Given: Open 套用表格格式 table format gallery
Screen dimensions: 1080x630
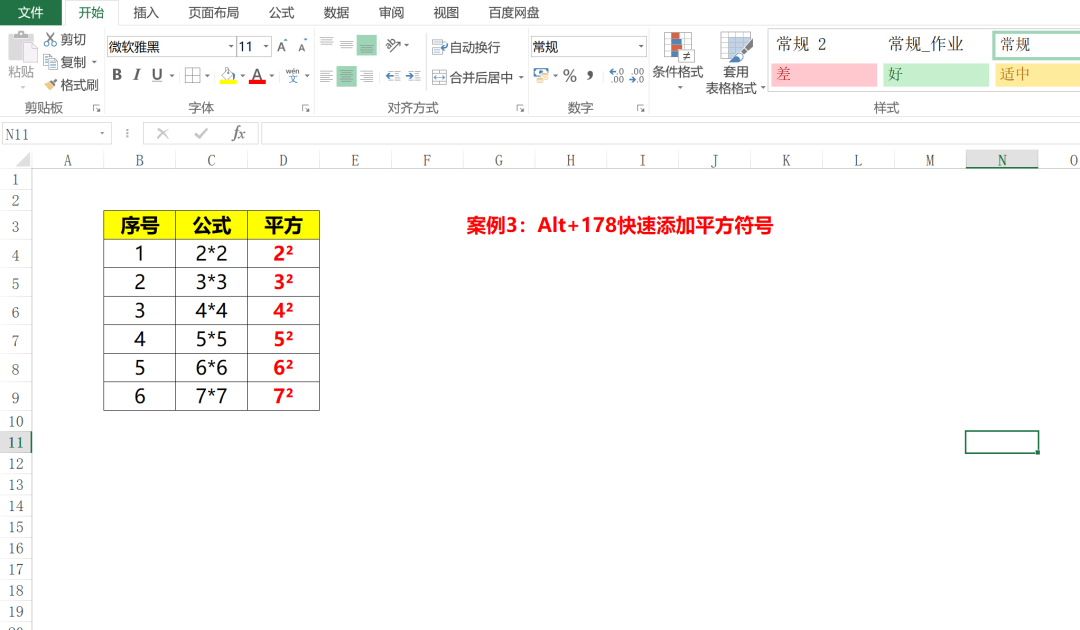Looking at the screenshot, I should pos(735,62).
